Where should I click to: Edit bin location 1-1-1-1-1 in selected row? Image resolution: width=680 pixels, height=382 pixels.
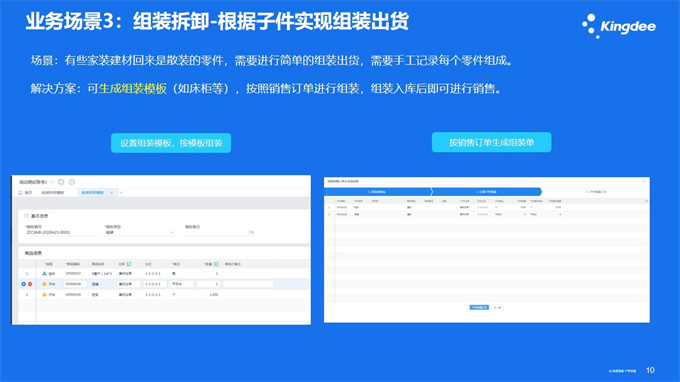[x=155, y=284]
